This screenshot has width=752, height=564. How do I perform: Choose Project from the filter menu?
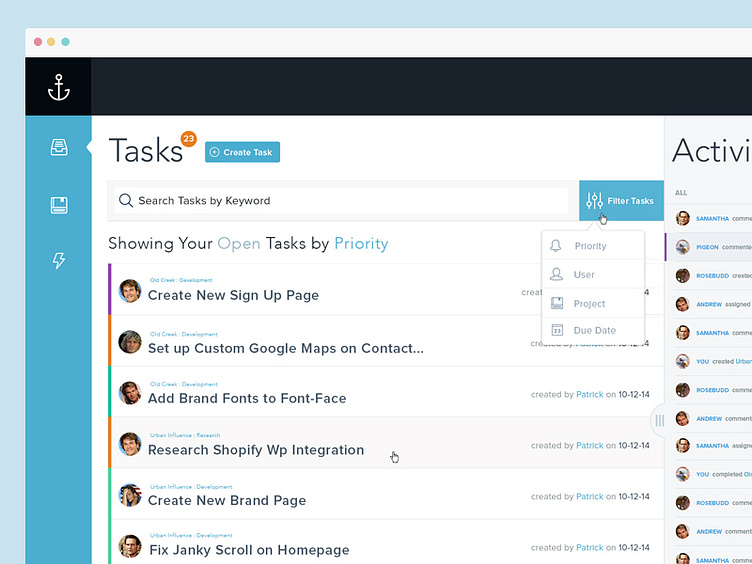point(593,304)
